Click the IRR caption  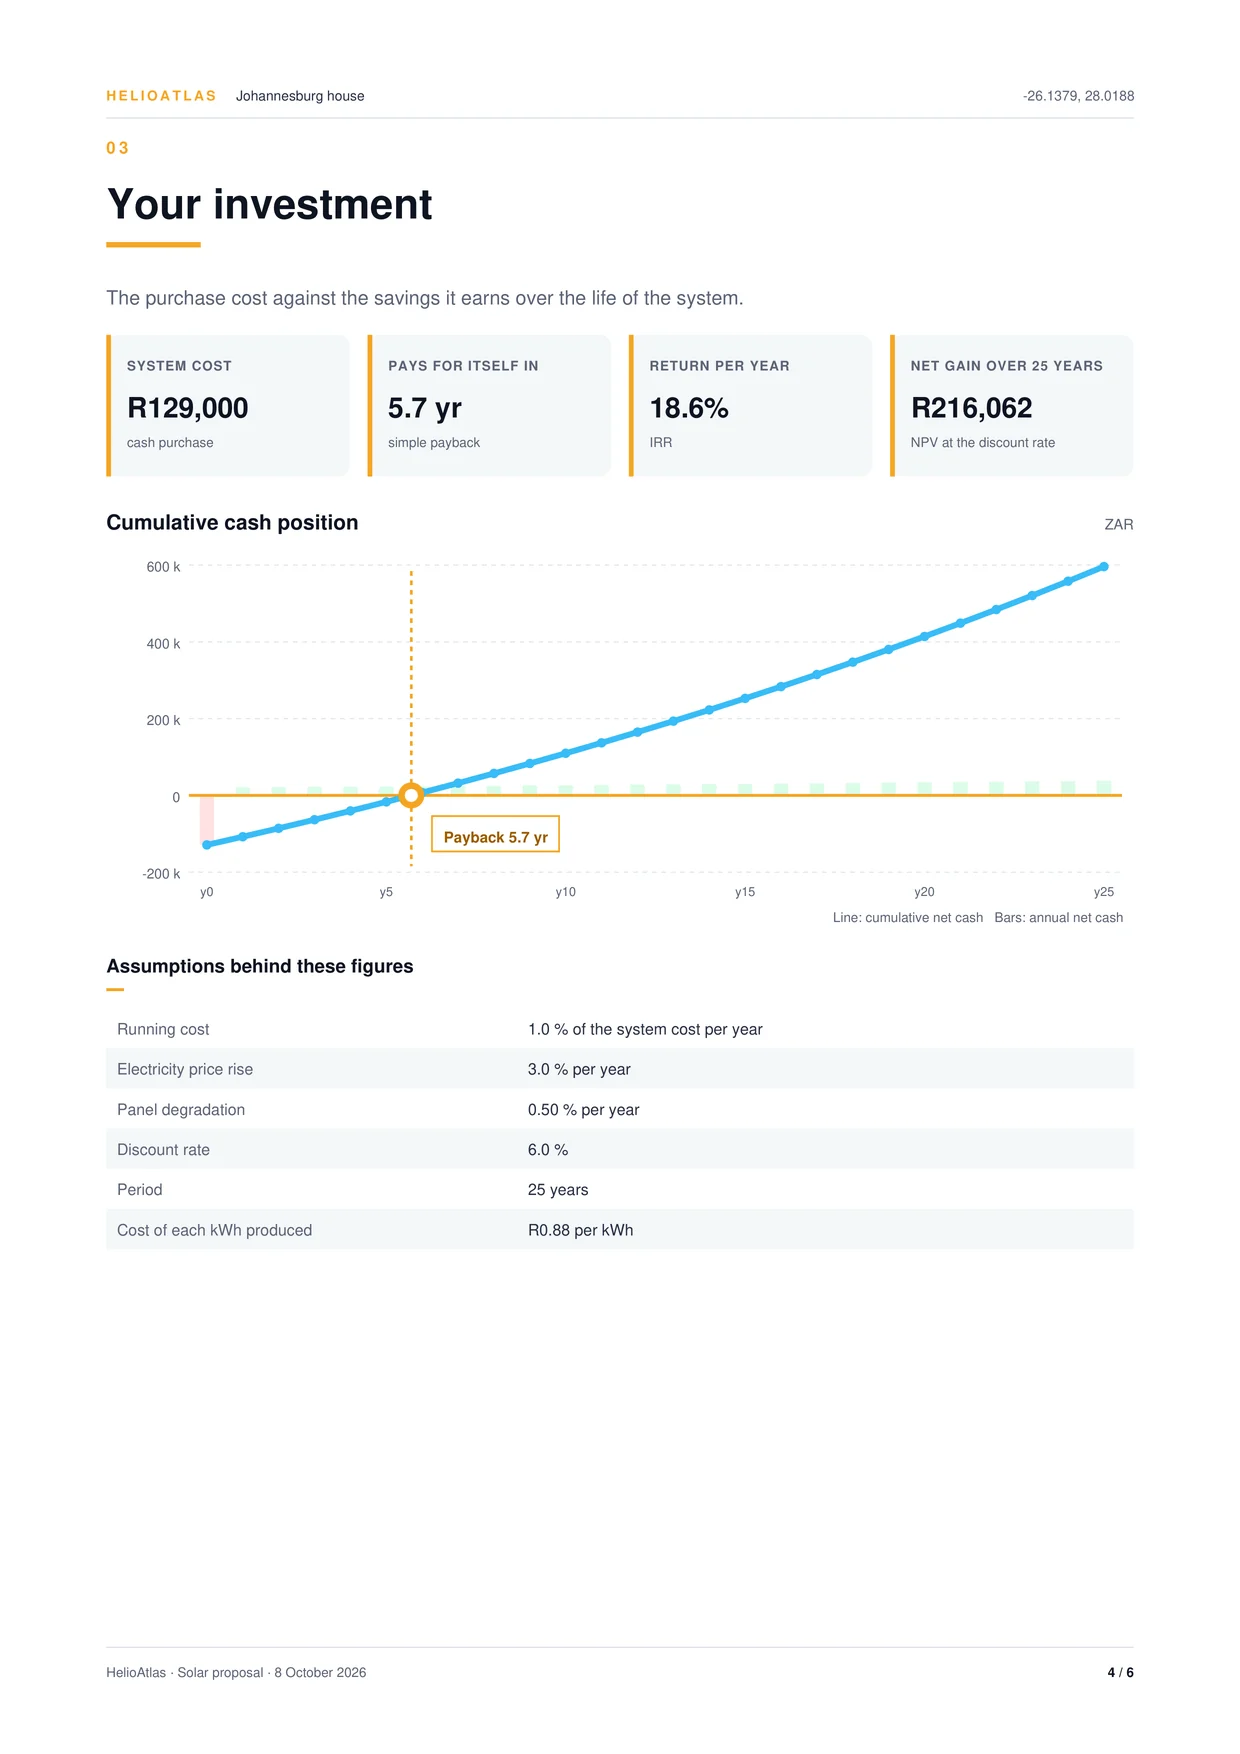click(661, 443)
